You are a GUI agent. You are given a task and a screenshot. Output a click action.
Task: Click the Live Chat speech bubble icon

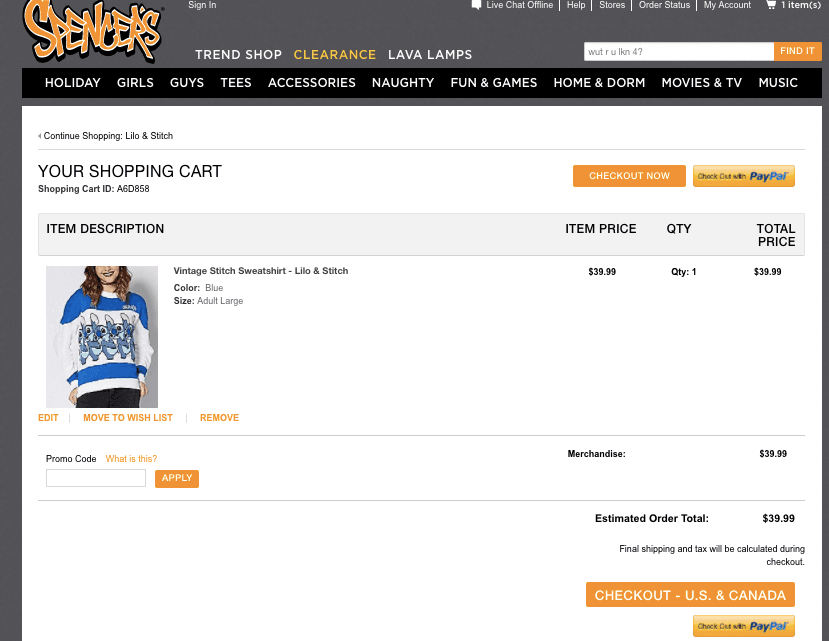[476, 5]
